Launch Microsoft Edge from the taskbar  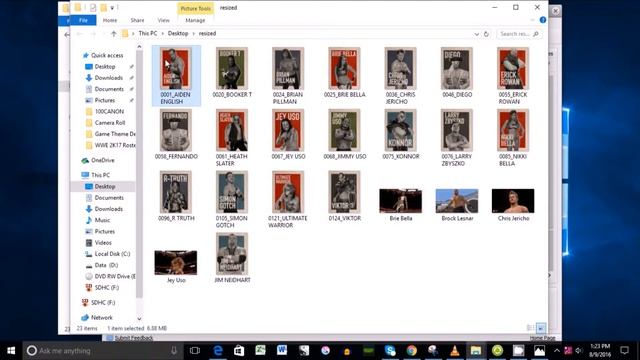coord(218,350)
